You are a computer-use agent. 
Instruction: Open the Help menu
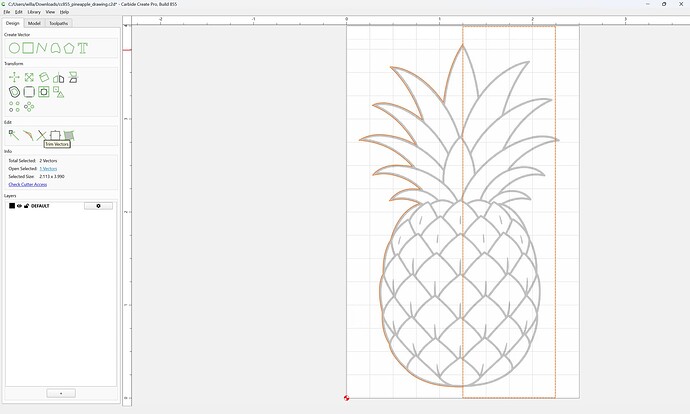click(x=64, y=12)
